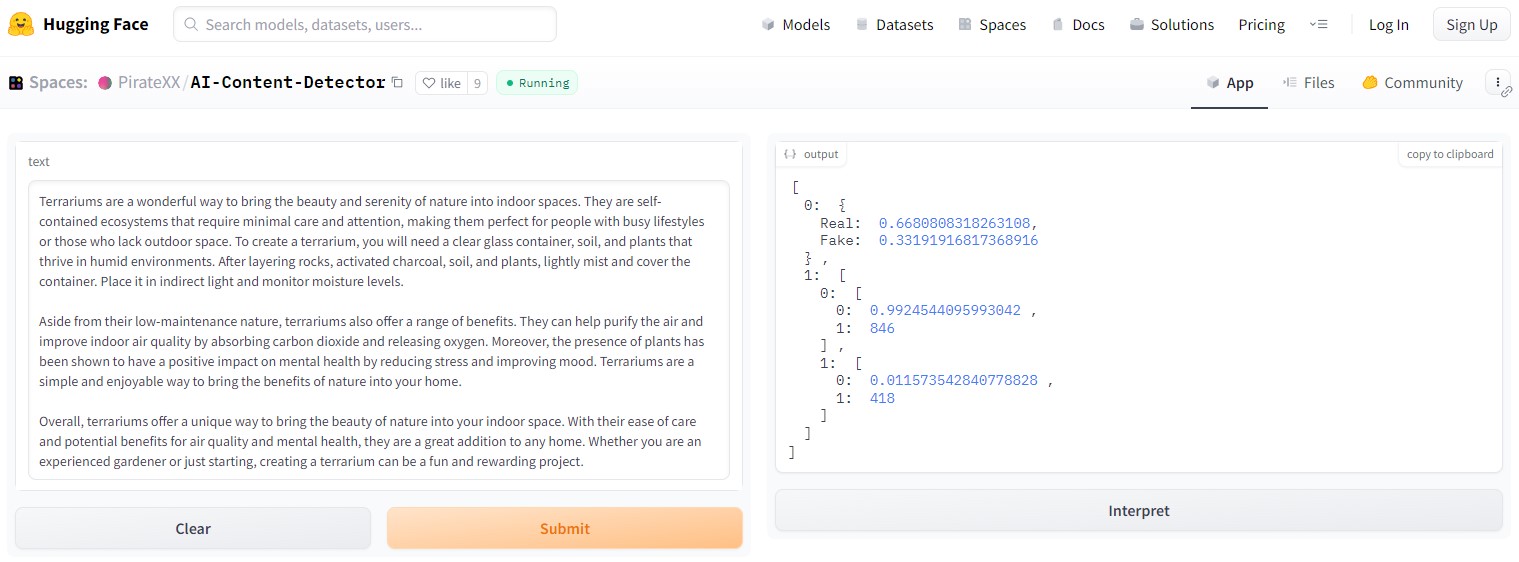Select the value 846

coord(882,329)
